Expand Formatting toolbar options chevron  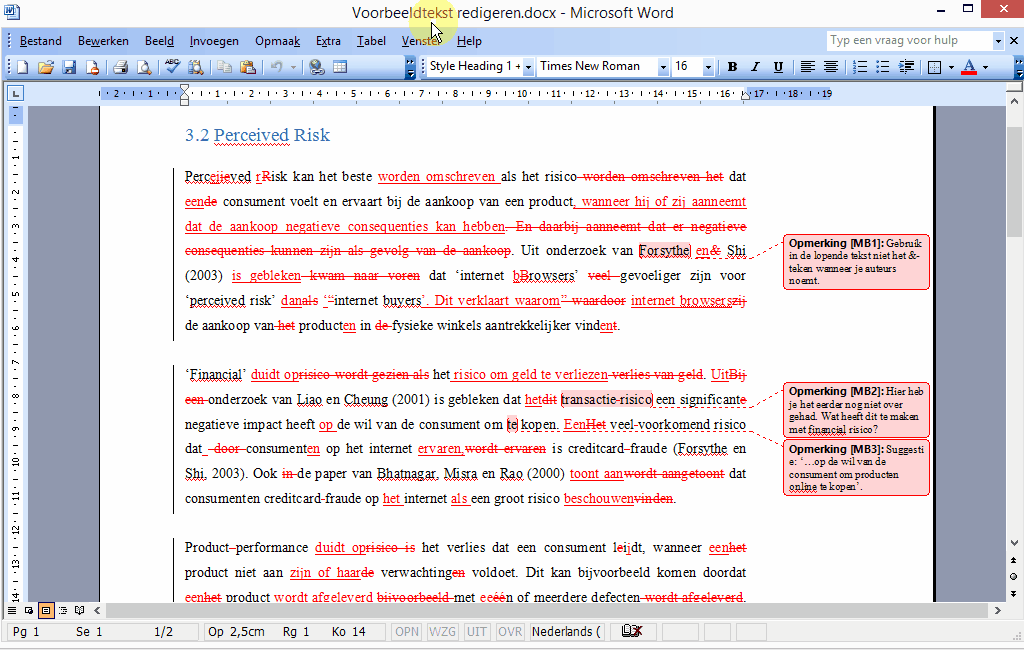1018,67
